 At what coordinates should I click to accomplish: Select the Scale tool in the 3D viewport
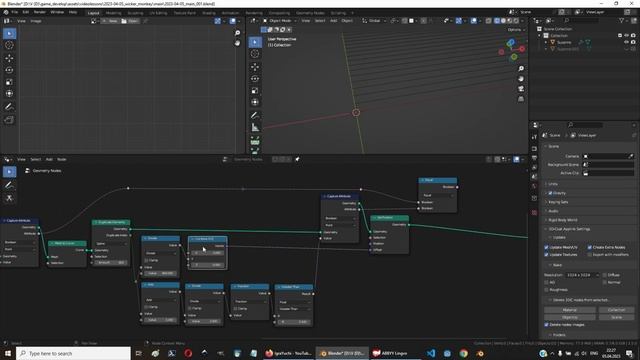255,90
